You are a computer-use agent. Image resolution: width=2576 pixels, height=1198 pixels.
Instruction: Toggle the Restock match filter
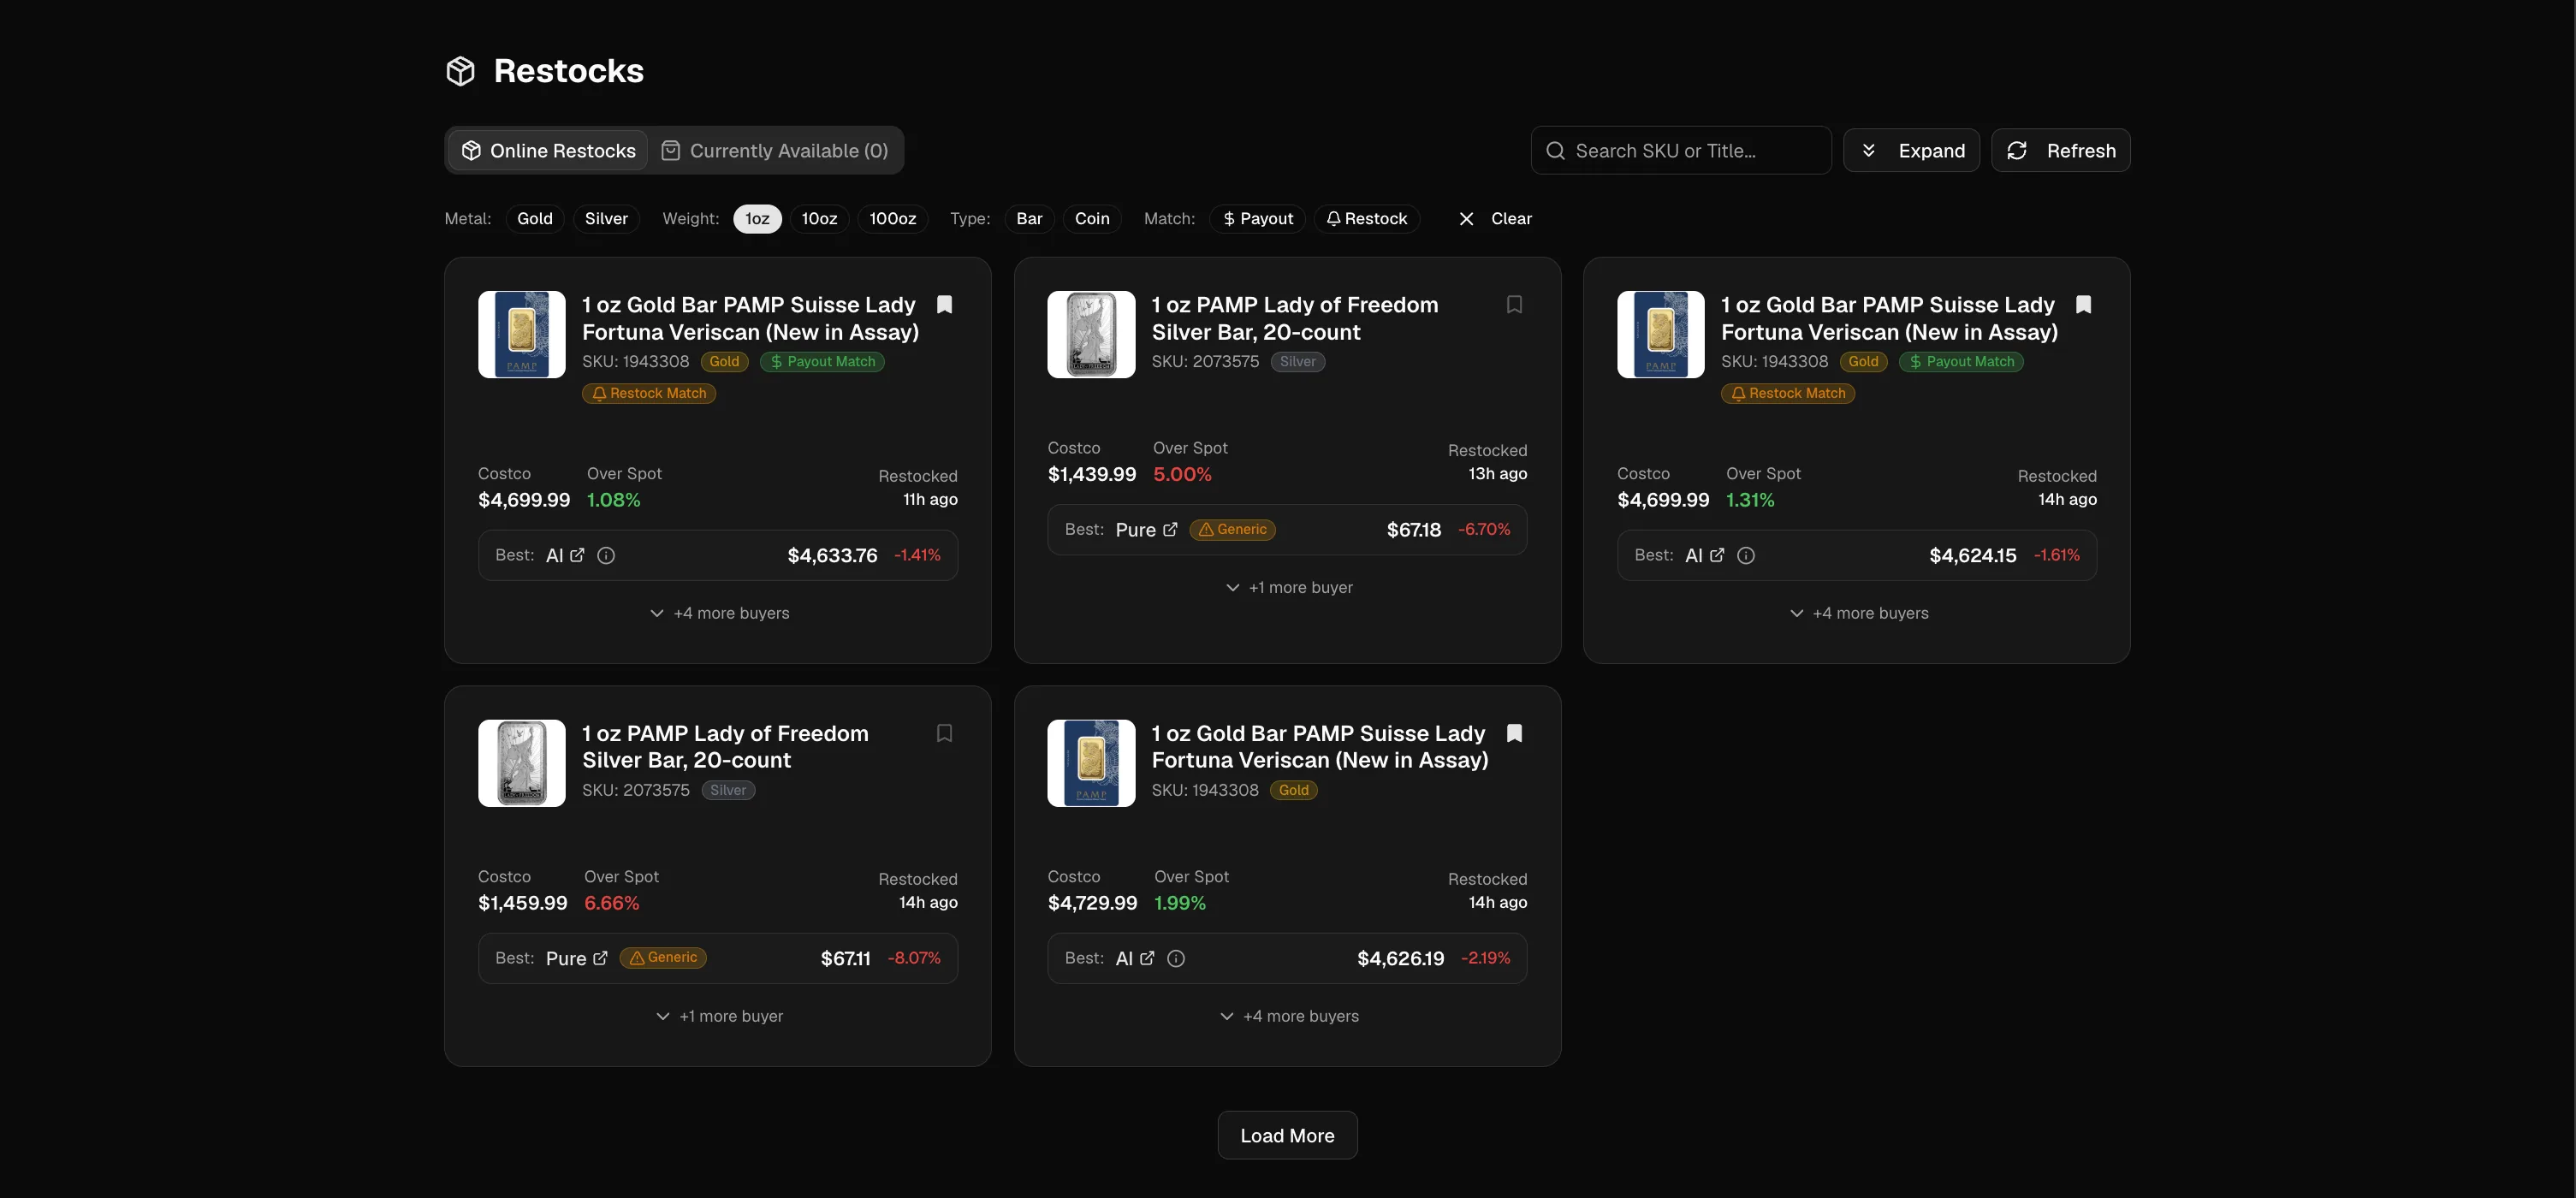pos(1366,219)
